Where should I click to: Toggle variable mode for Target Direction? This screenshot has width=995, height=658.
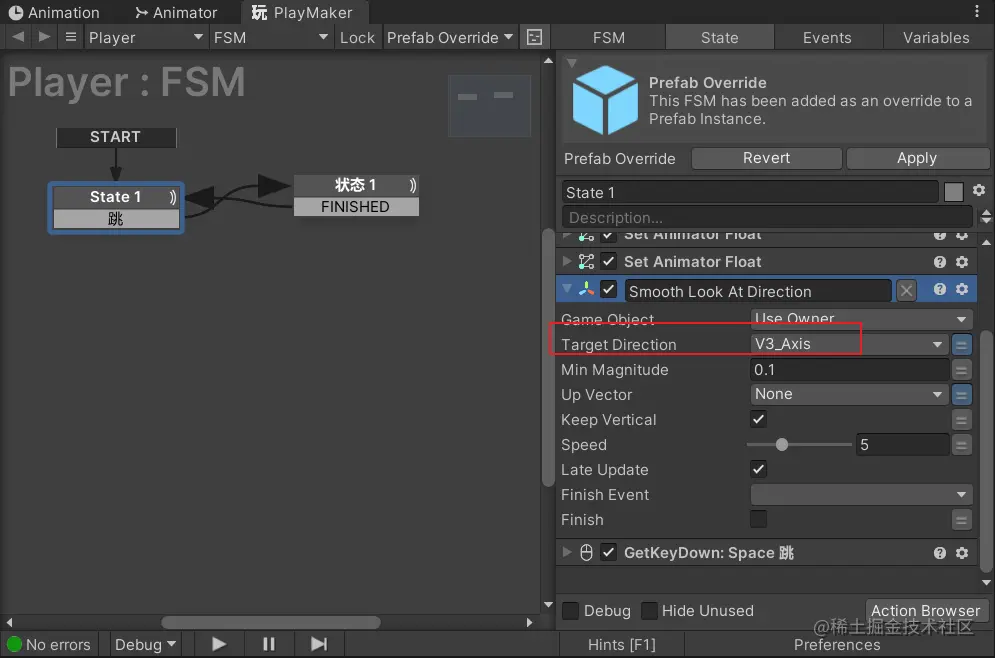tap(961, 345)
